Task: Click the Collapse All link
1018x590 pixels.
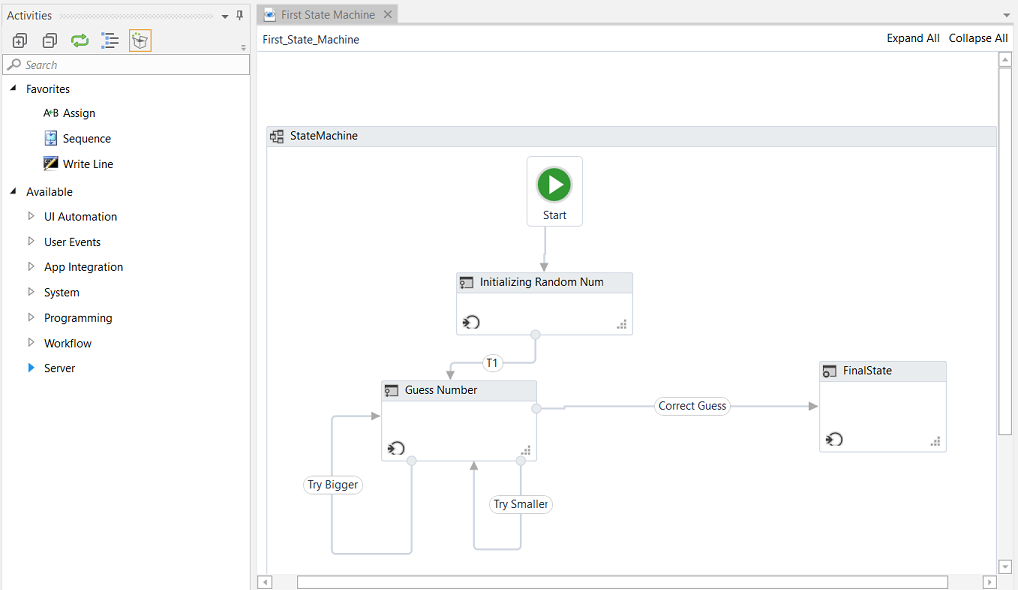Action: 977,37
